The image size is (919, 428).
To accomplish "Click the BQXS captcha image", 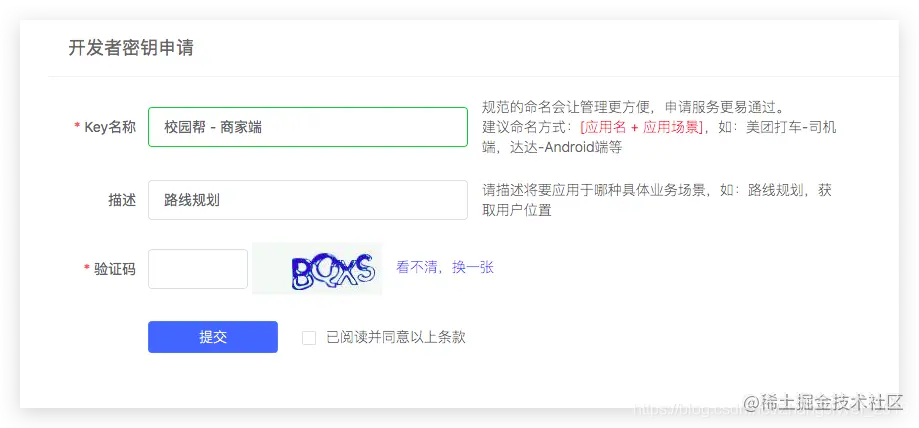I will coord(317,269).
